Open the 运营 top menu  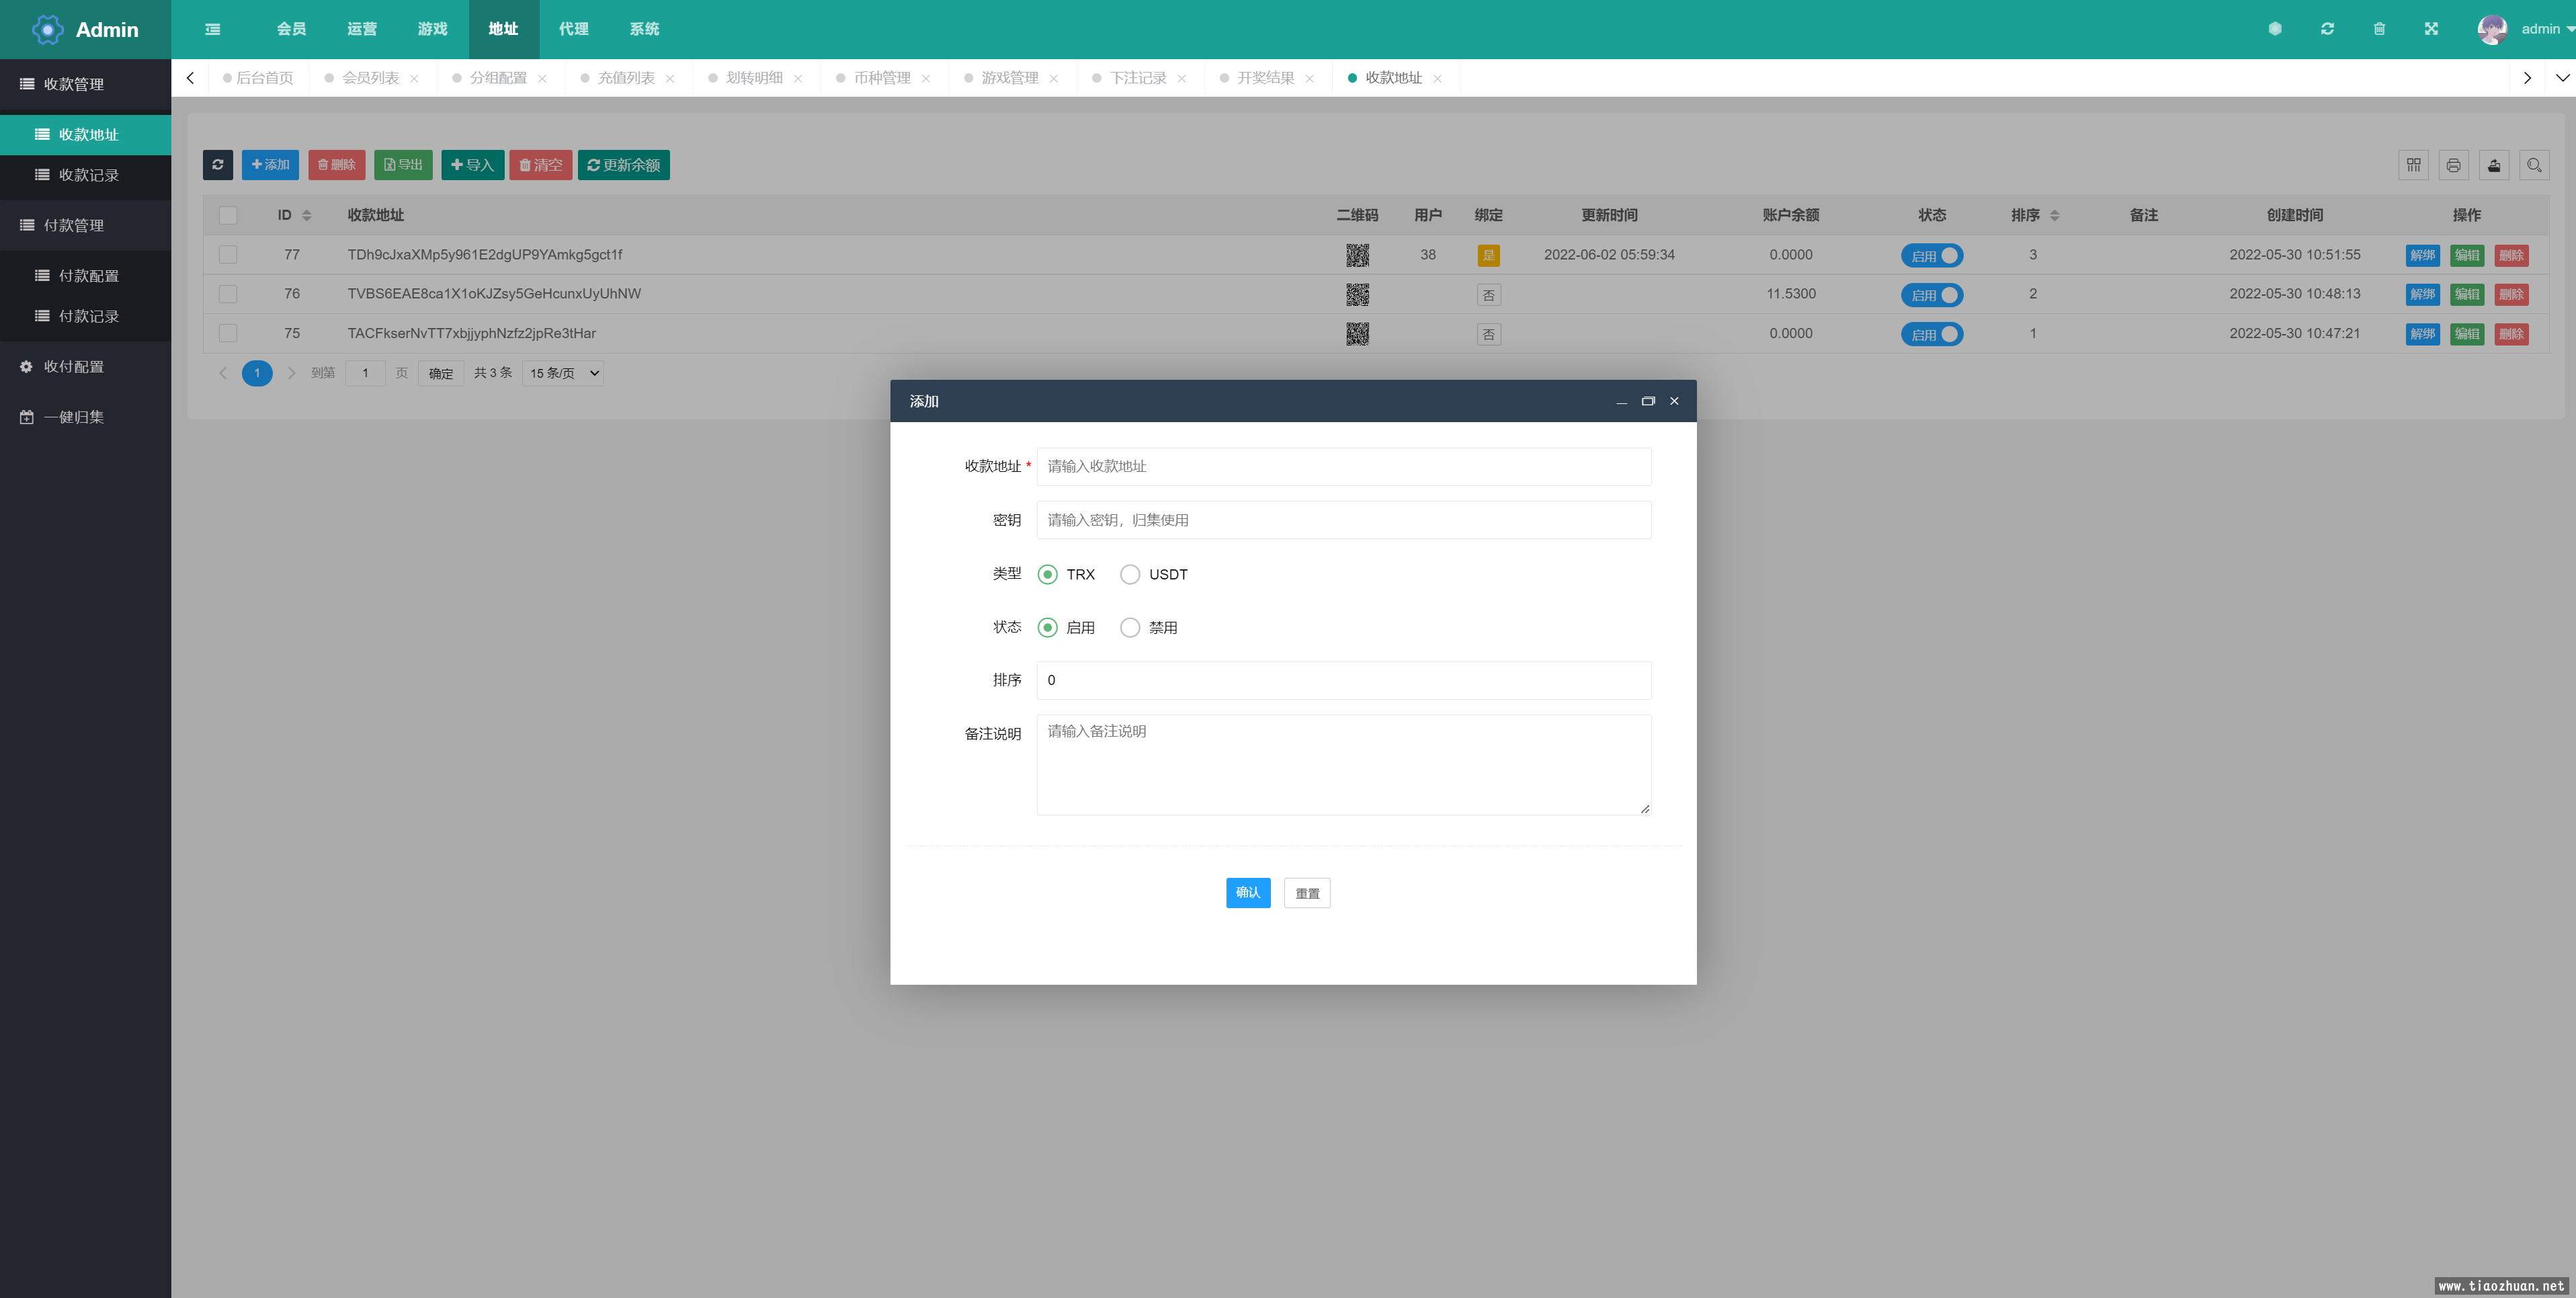[x=362, y=29]
